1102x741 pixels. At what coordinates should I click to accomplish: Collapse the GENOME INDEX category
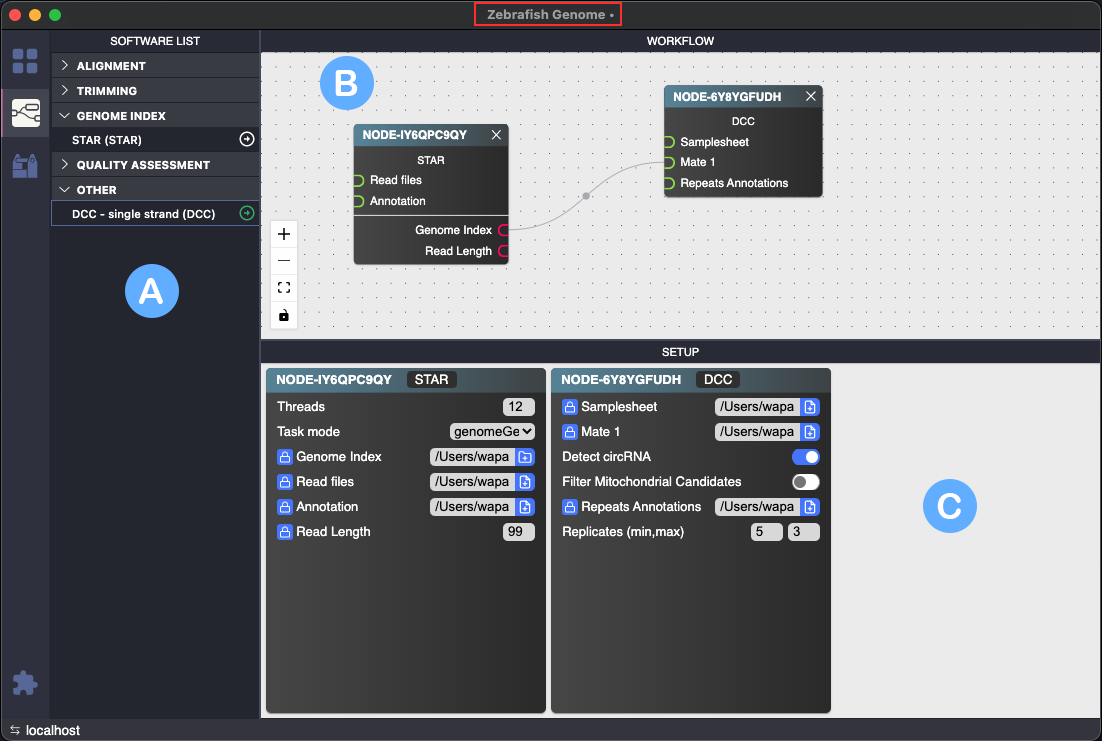click(121, 116)
